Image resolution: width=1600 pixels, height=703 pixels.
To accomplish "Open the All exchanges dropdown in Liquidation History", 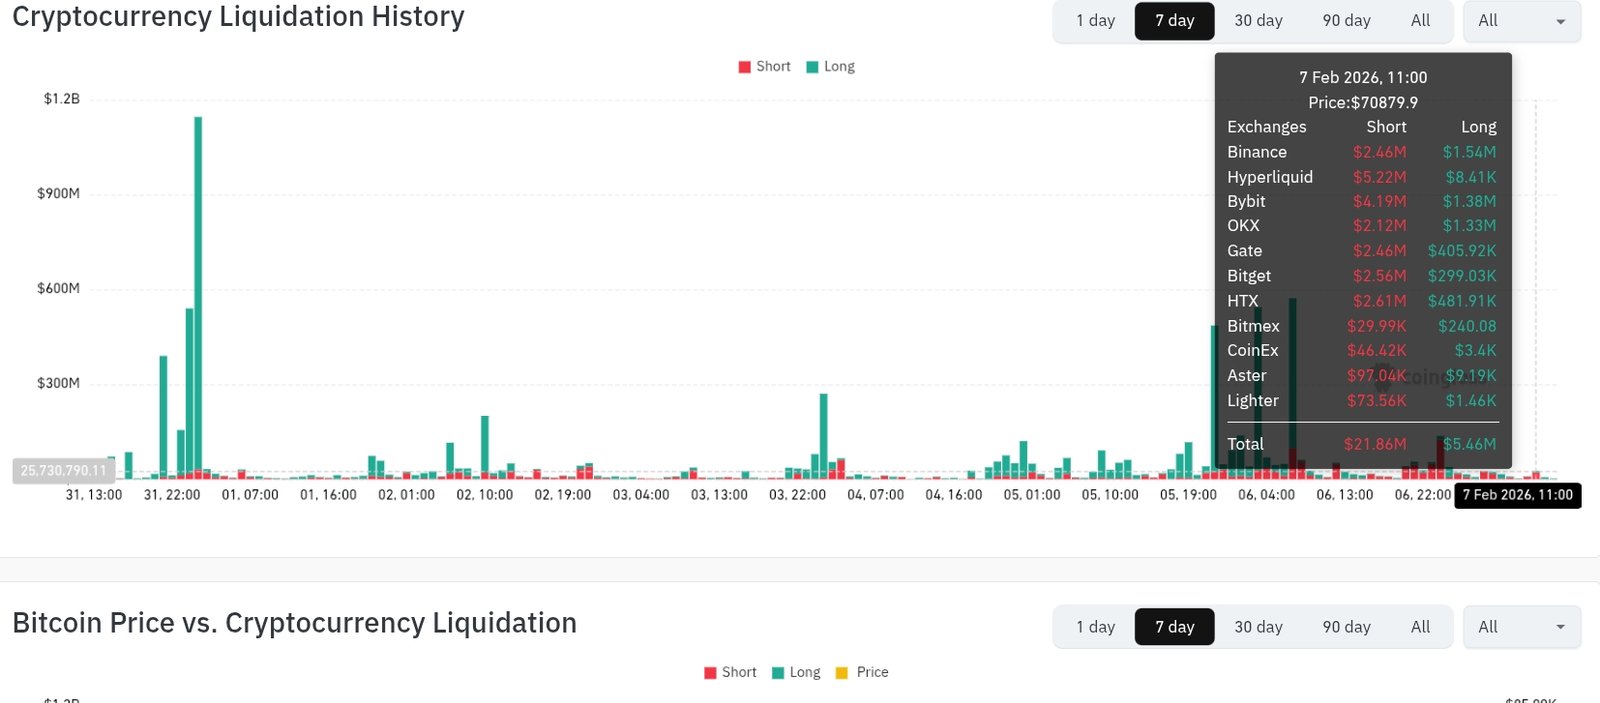I will tap(1521, 21).
